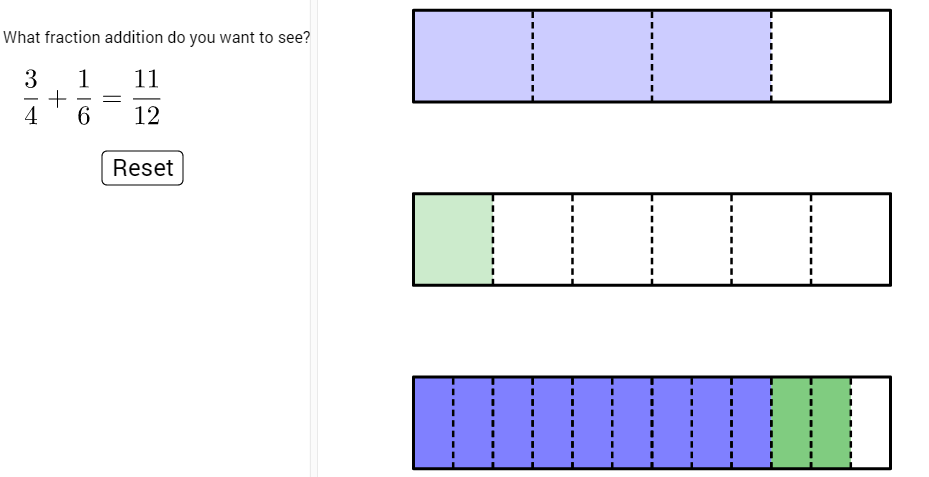Click the plus sign between the fractions
The image size is (929, 477).
click(x=57, y=98)
